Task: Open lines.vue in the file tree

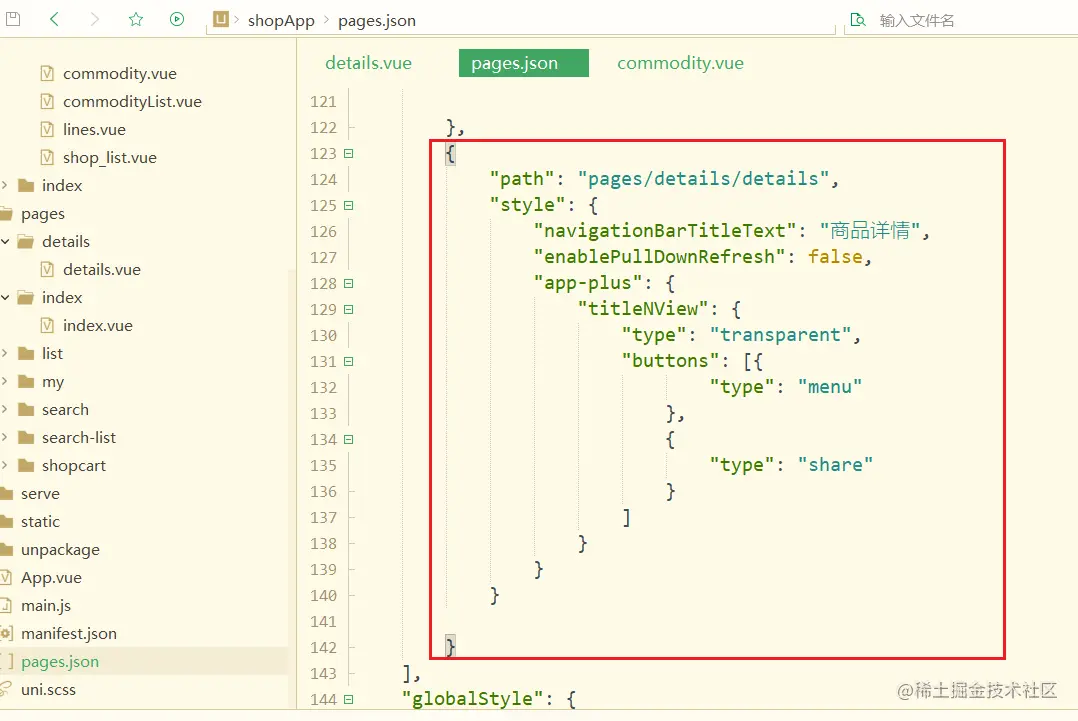Action: (x=94, y=130)
